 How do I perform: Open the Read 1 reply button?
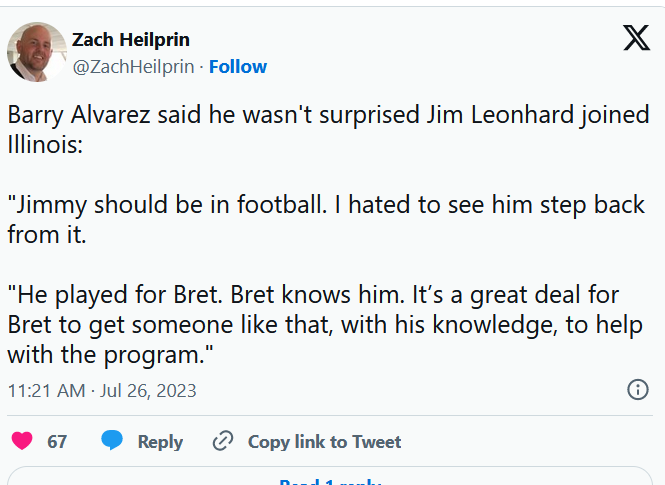(x=329, y=479)
